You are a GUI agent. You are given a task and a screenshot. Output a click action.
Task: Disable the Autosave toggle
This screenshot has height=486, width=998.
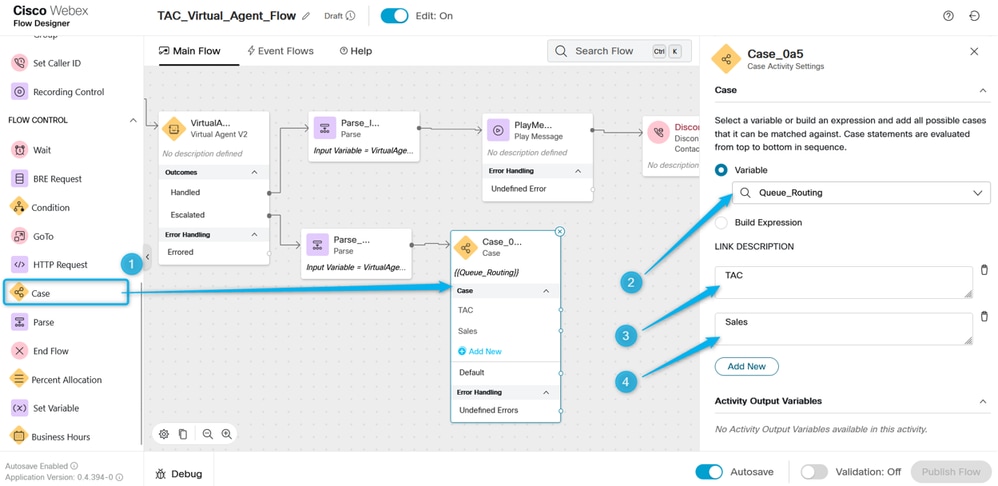709,472
